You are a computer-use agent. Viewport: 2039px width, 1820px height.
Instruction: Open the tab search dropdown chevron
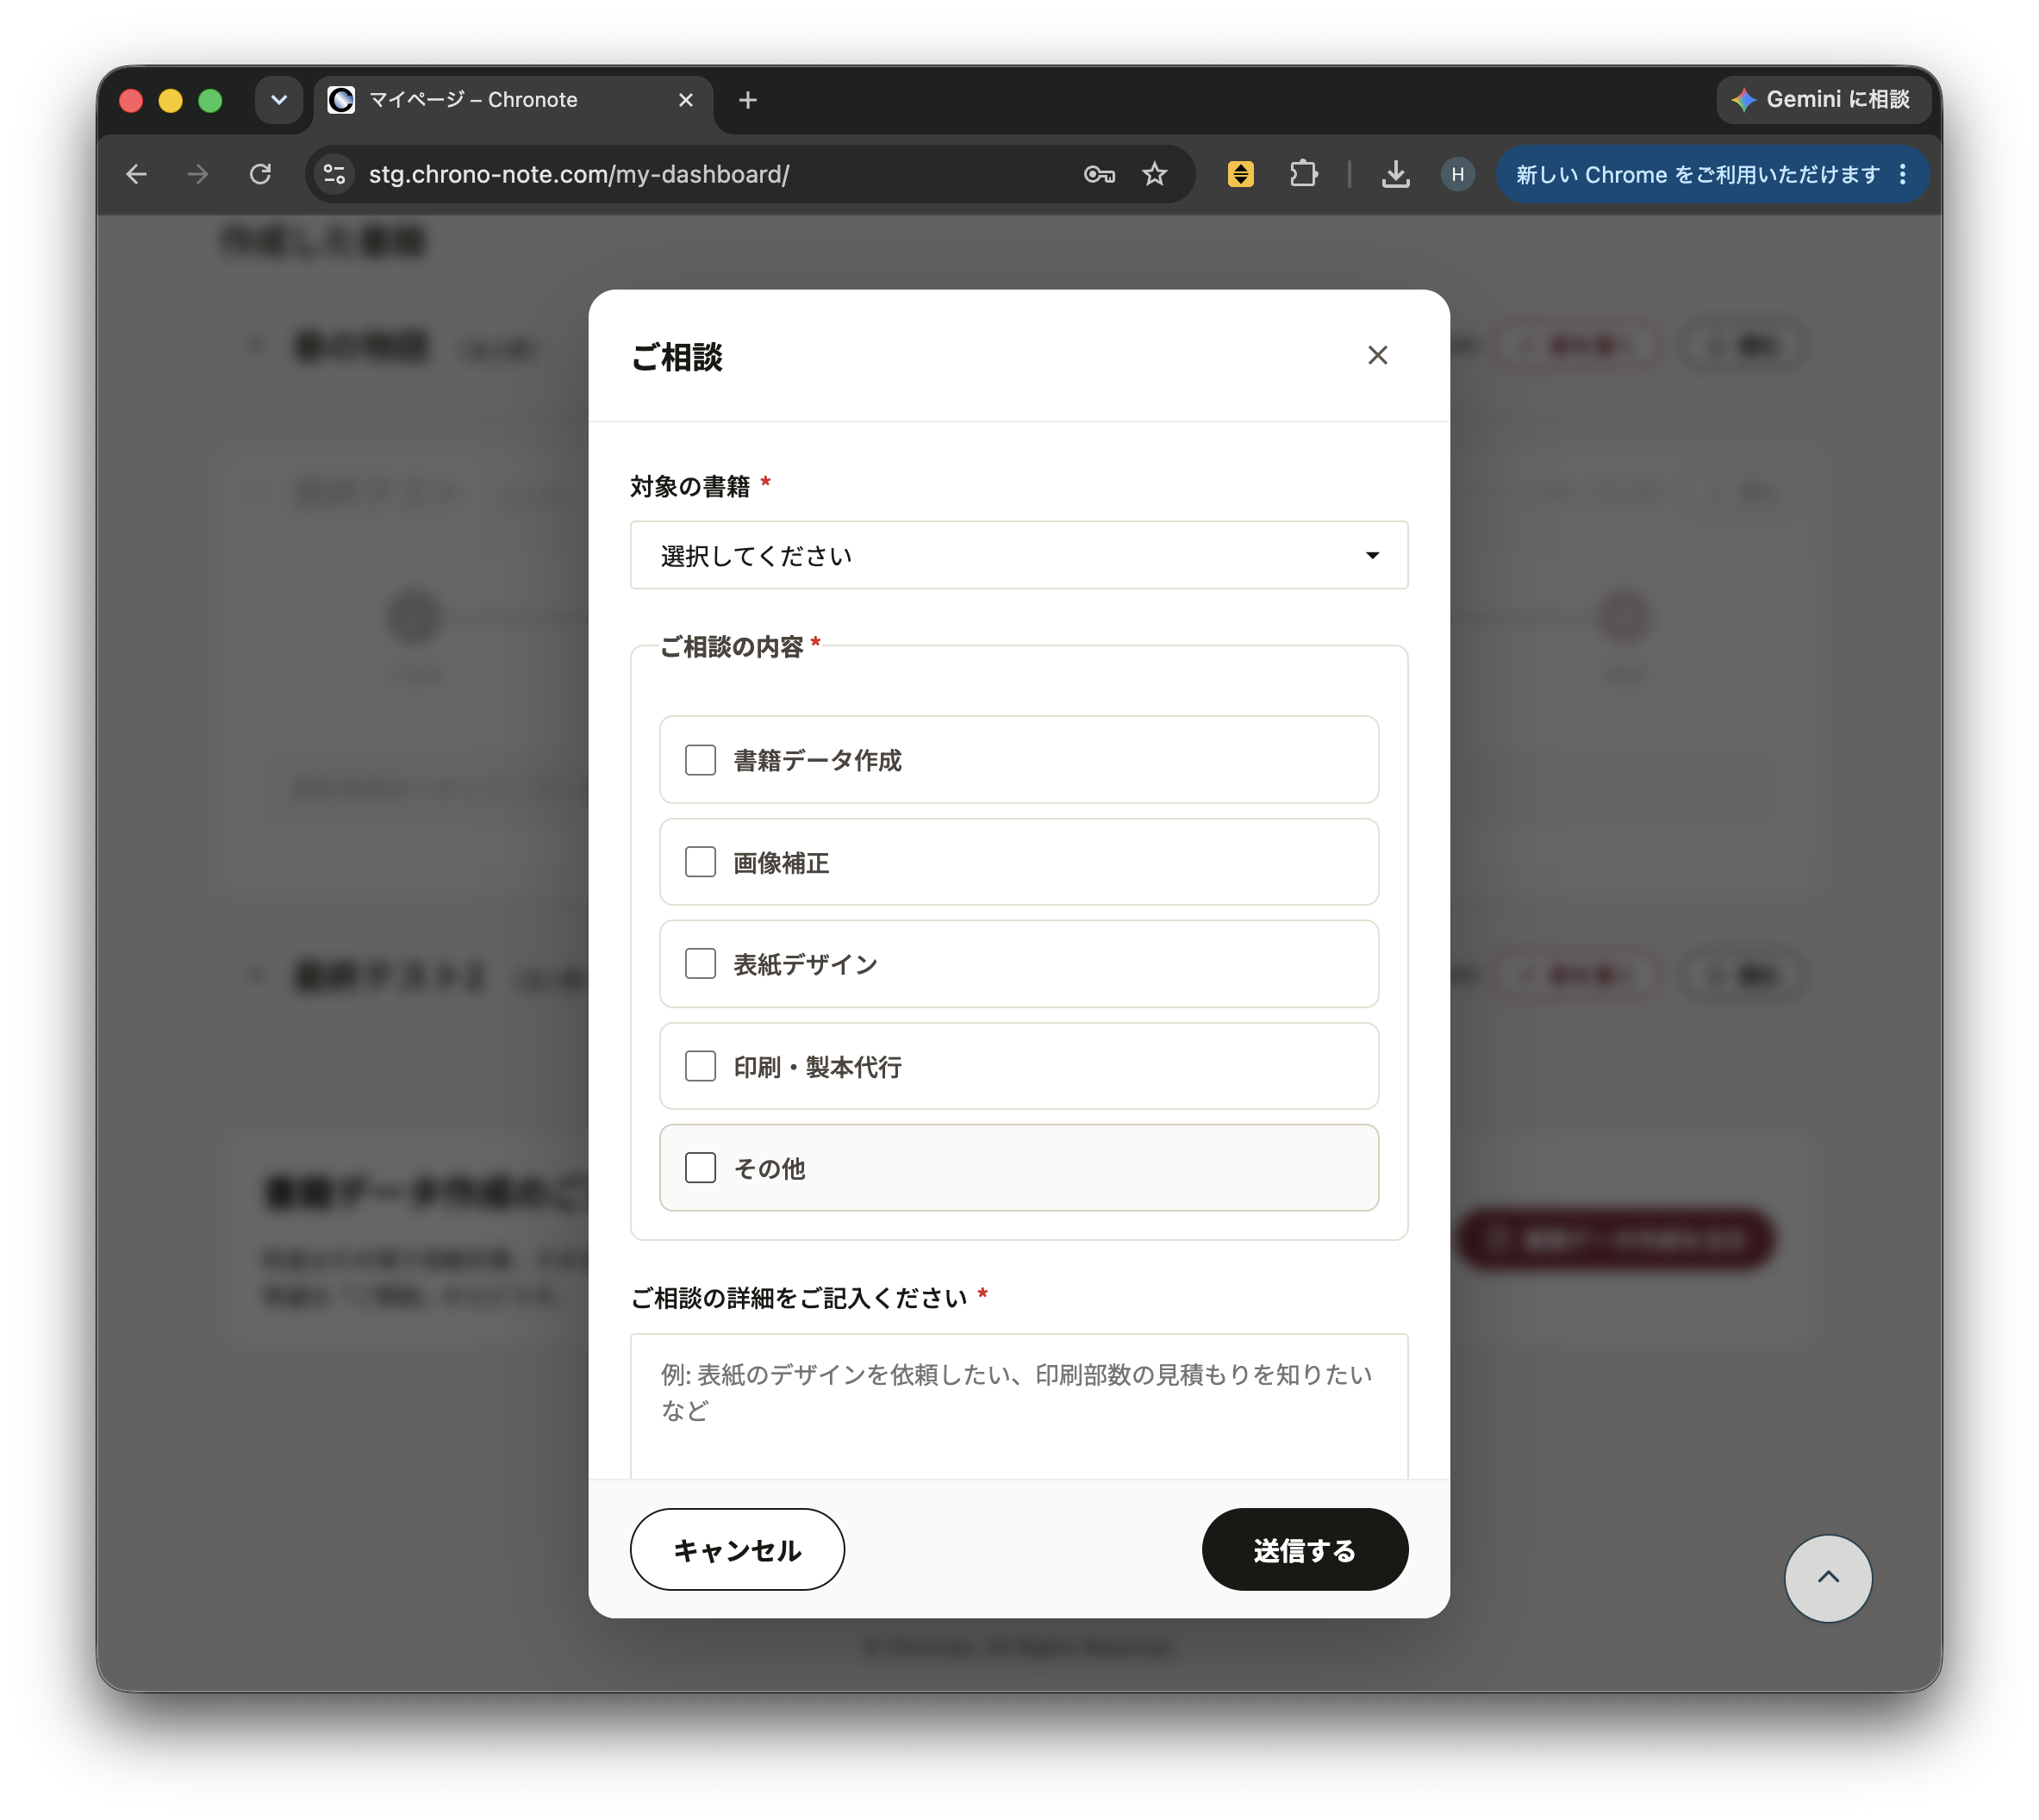(x=279, y=100)
